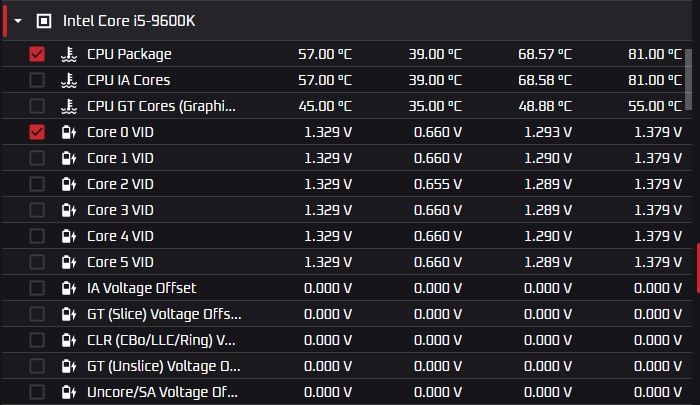
Task: Select the Core 4 VID row label
Action: tap(120, 236)
